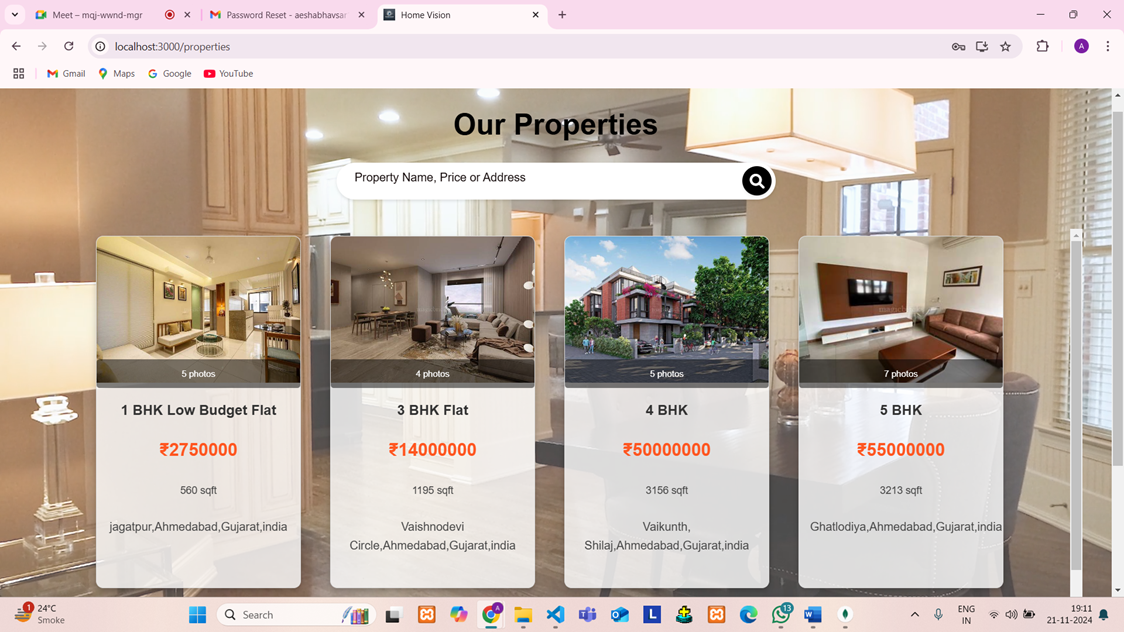Open Visual Studio Code from the taskbar
This screenshot has height=632, width=1124.
coord(555,615)
